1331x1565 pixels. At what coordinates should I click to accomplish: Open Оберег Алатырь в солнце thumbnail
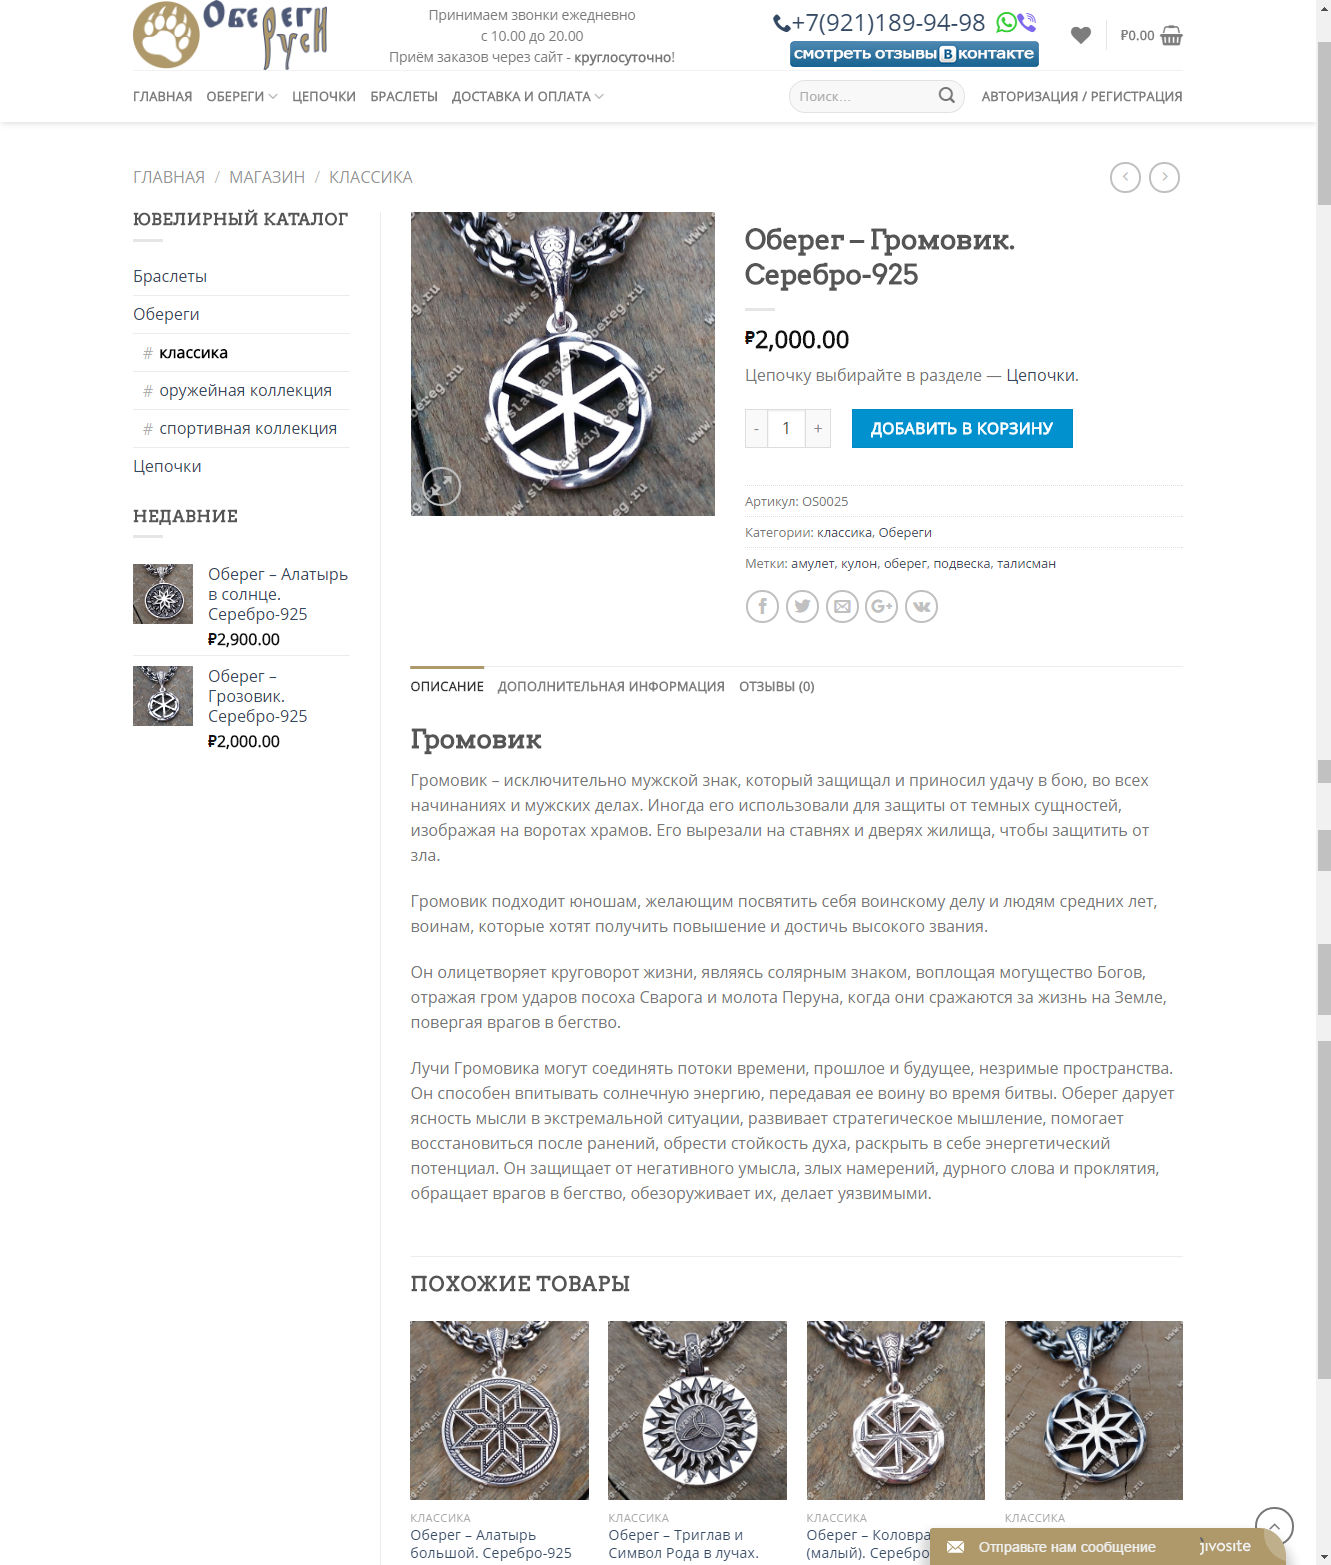[163, 594]
